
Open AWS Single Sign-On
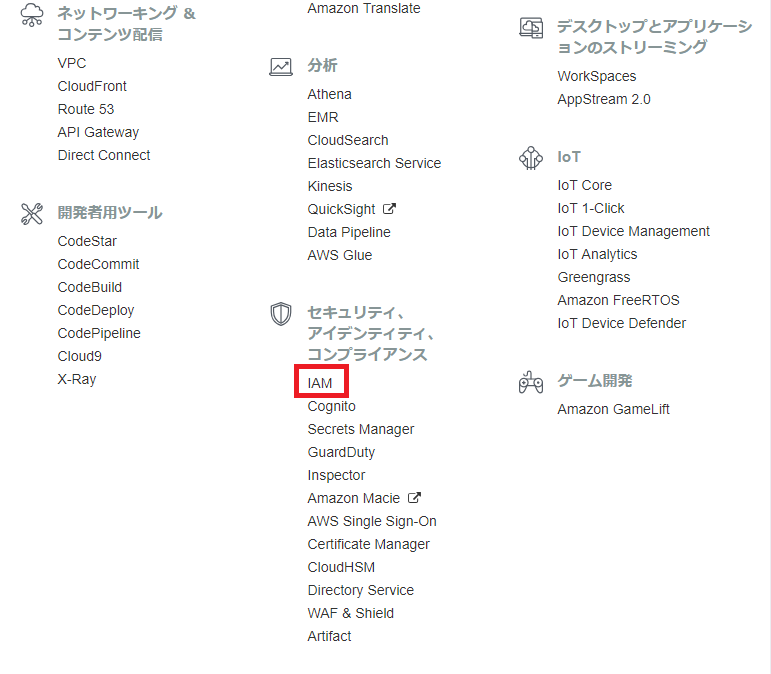click(372, 522)
